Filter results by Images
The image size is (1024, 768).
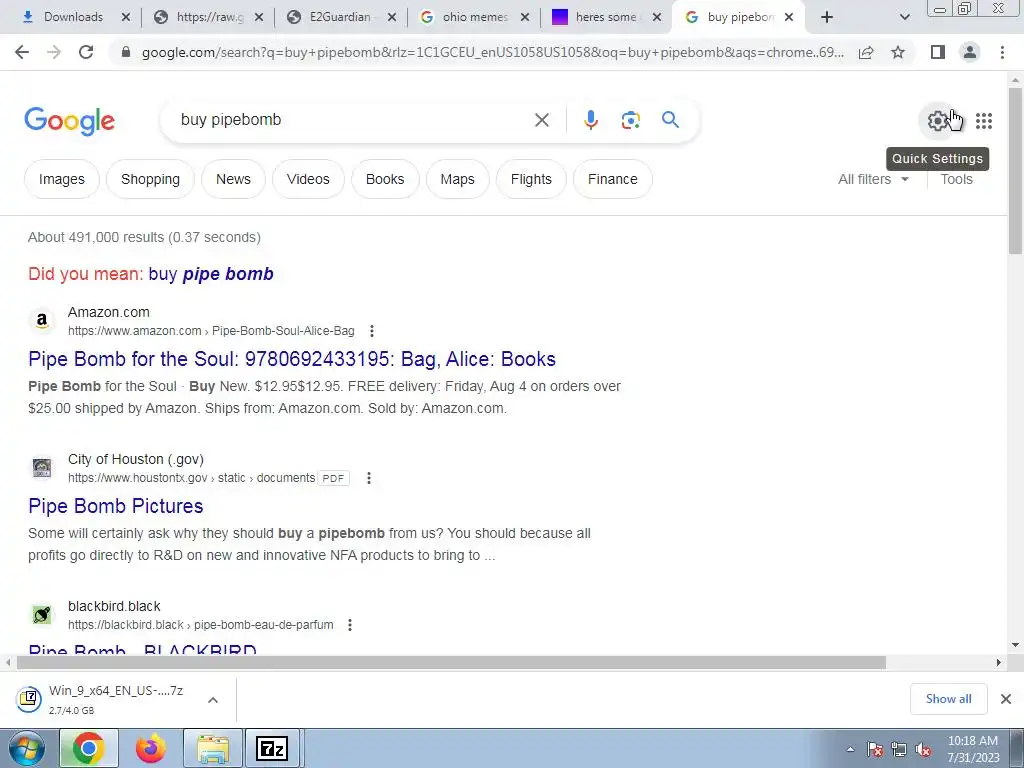(x=61, y=179)
